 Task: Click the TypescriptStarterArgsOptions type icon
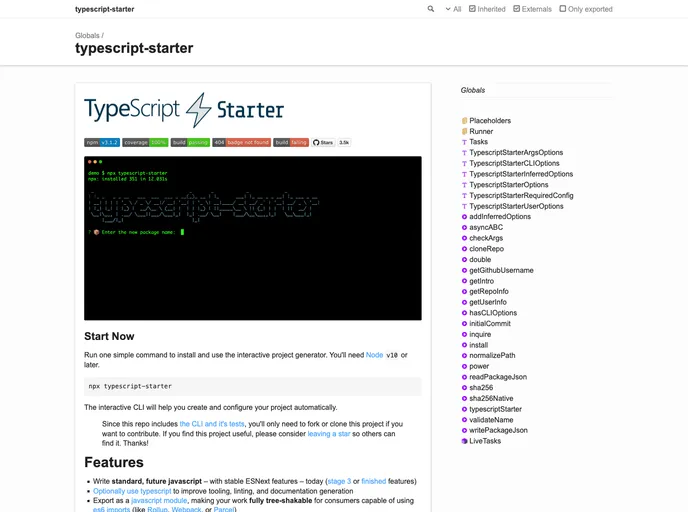coord(464,153)
